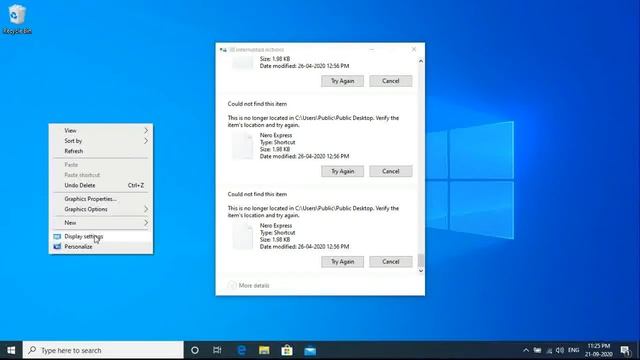Choose Graphics Properties... entry
The height and width of the screenshot is (360, 640).
coord(101,199)
